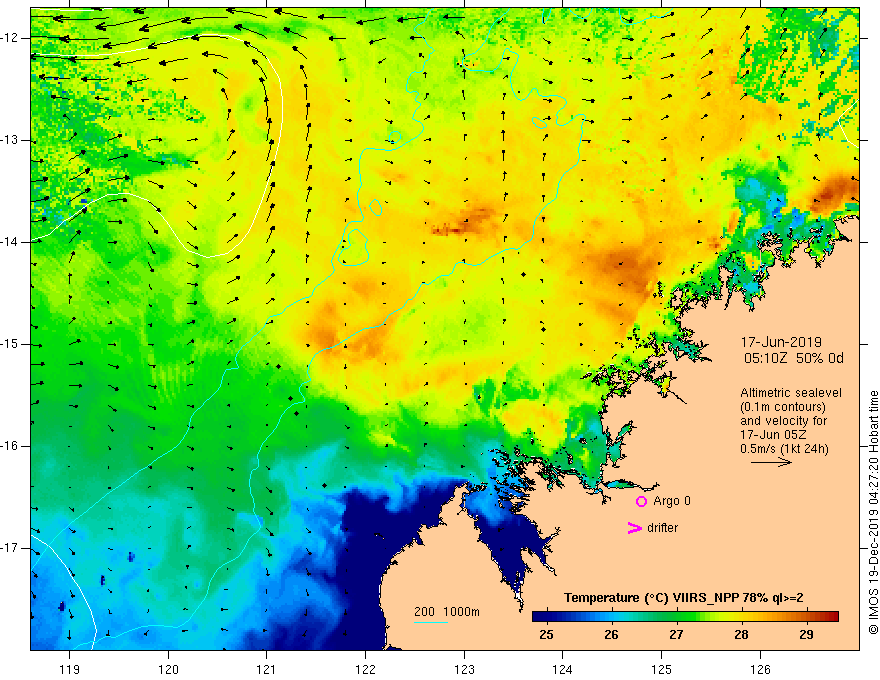880x680 pixels.
Task: Click the -13 latitude axis label
Action: [11, 140]
